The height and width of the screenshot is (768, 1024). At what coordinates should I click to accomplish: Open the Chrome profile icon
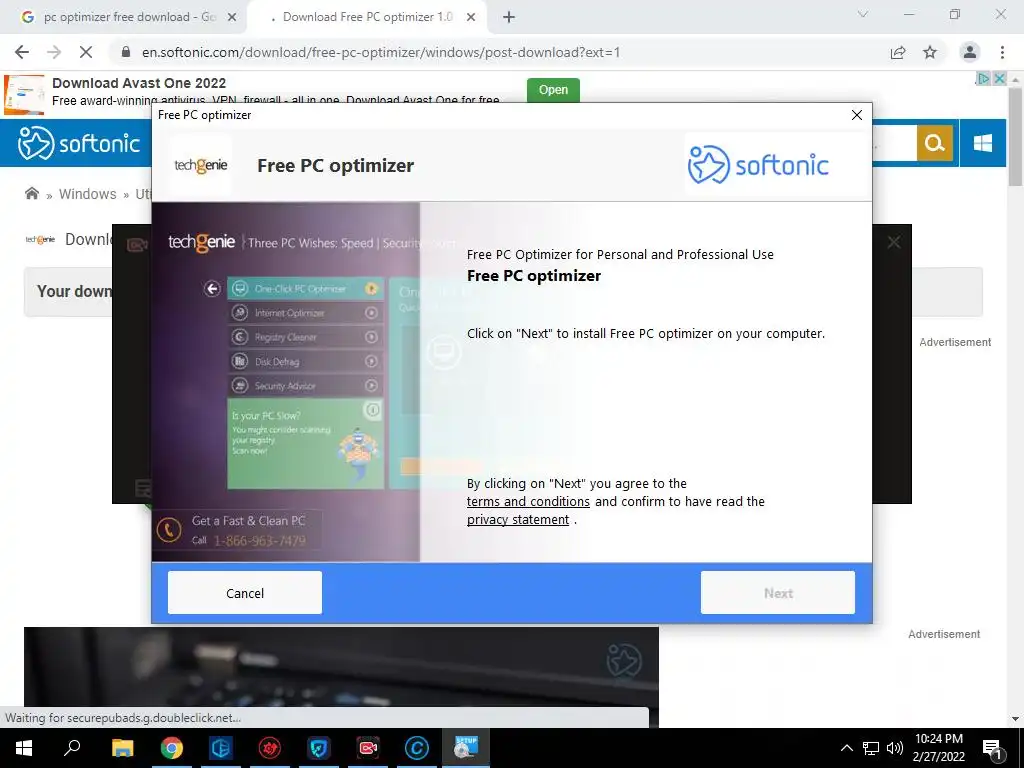tap(970, 52)
